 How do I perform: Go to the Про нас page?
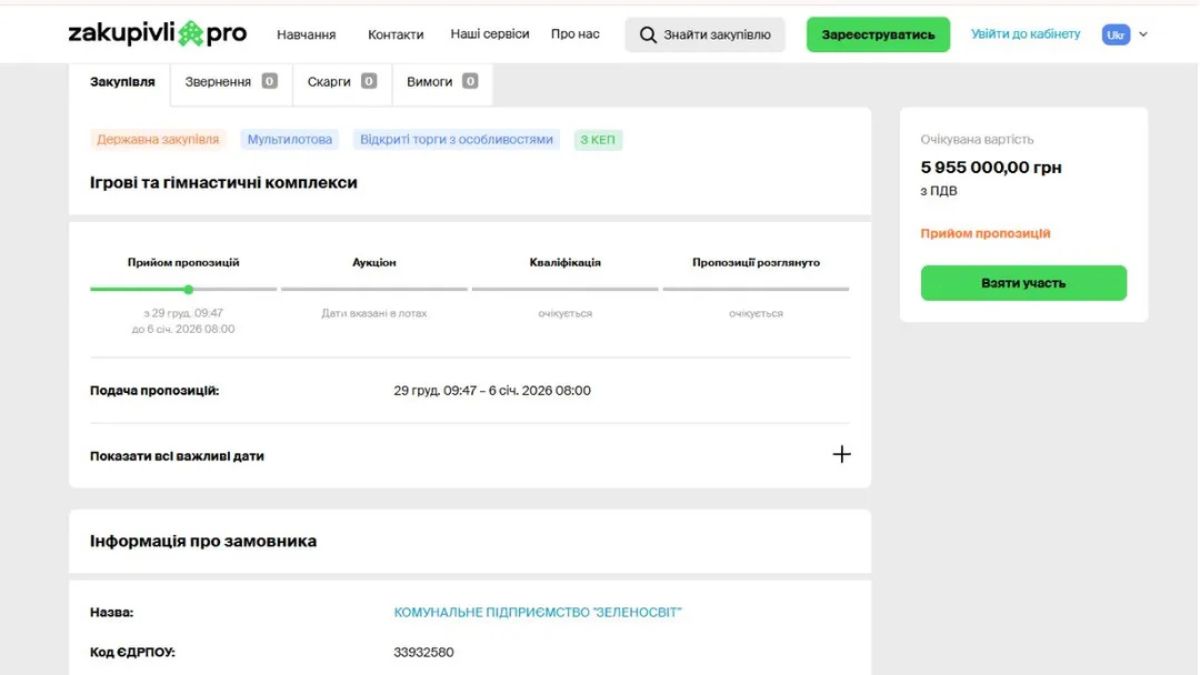[575, 34]
